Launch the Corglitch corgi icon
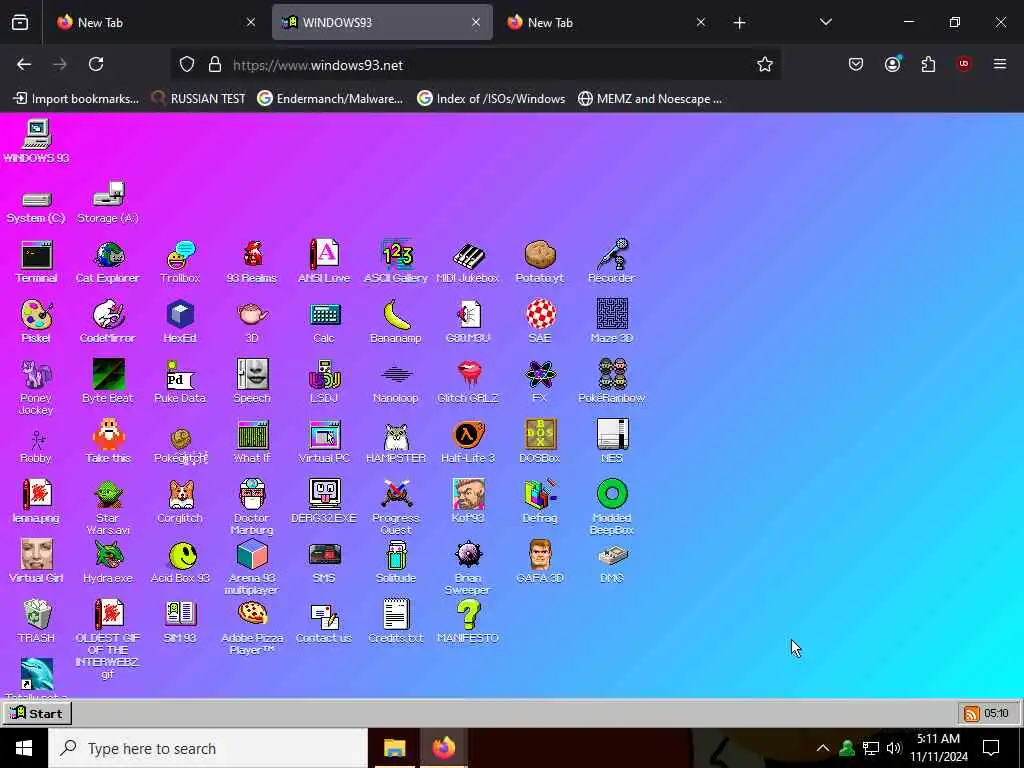 pyautogui.click(x=180, y=502)
